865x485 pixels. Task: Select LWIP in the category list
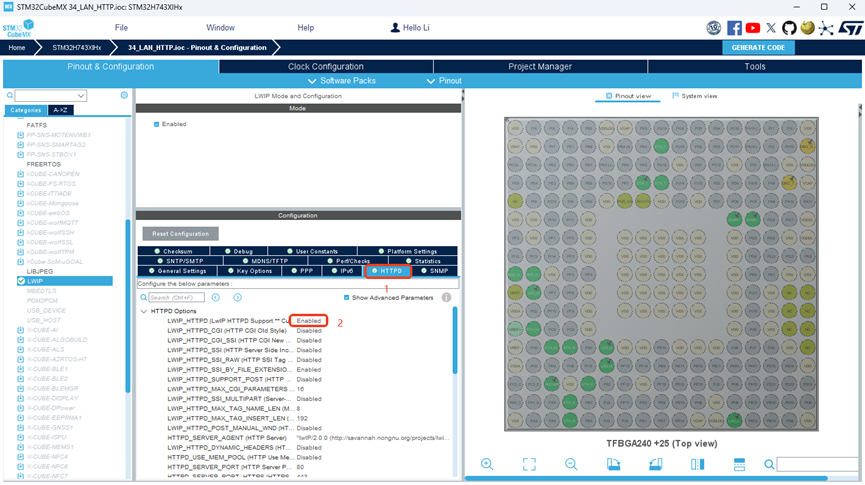pos(65,281)
